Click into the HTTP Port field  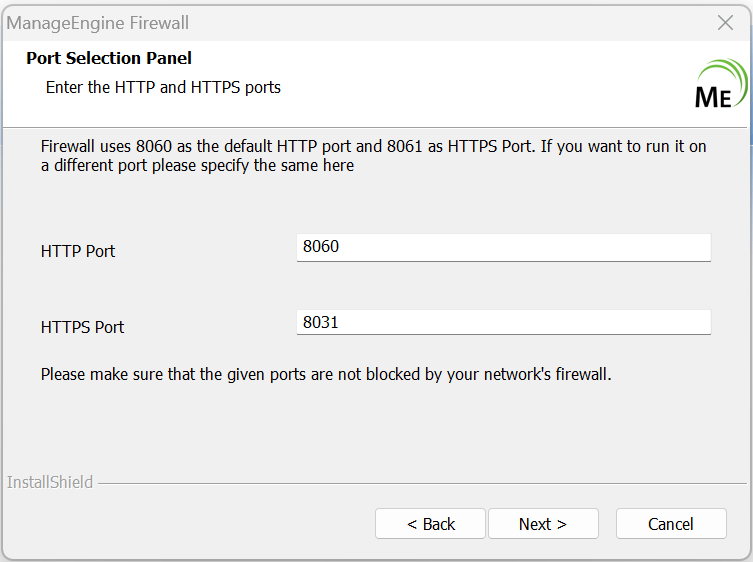(503, 247)
